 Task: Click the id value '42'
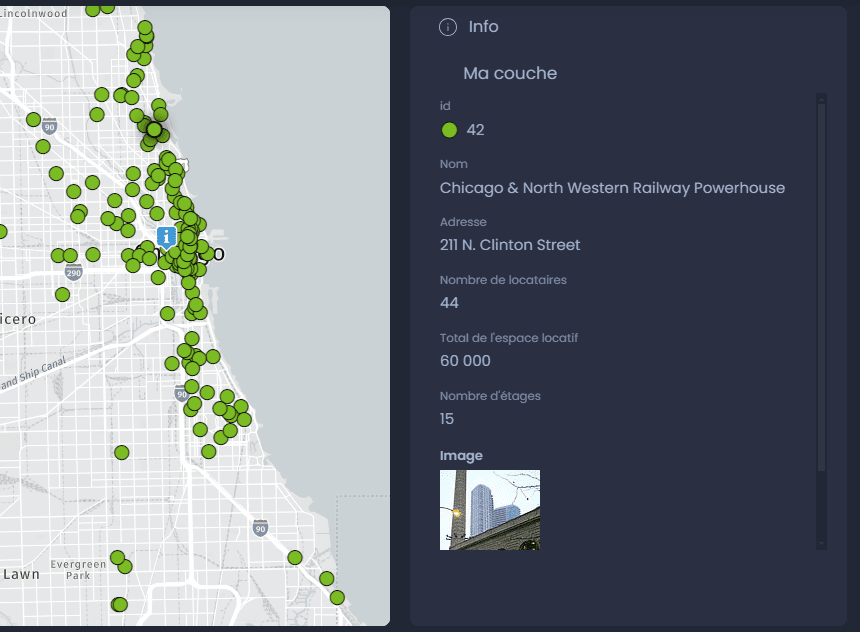[475, 130]
